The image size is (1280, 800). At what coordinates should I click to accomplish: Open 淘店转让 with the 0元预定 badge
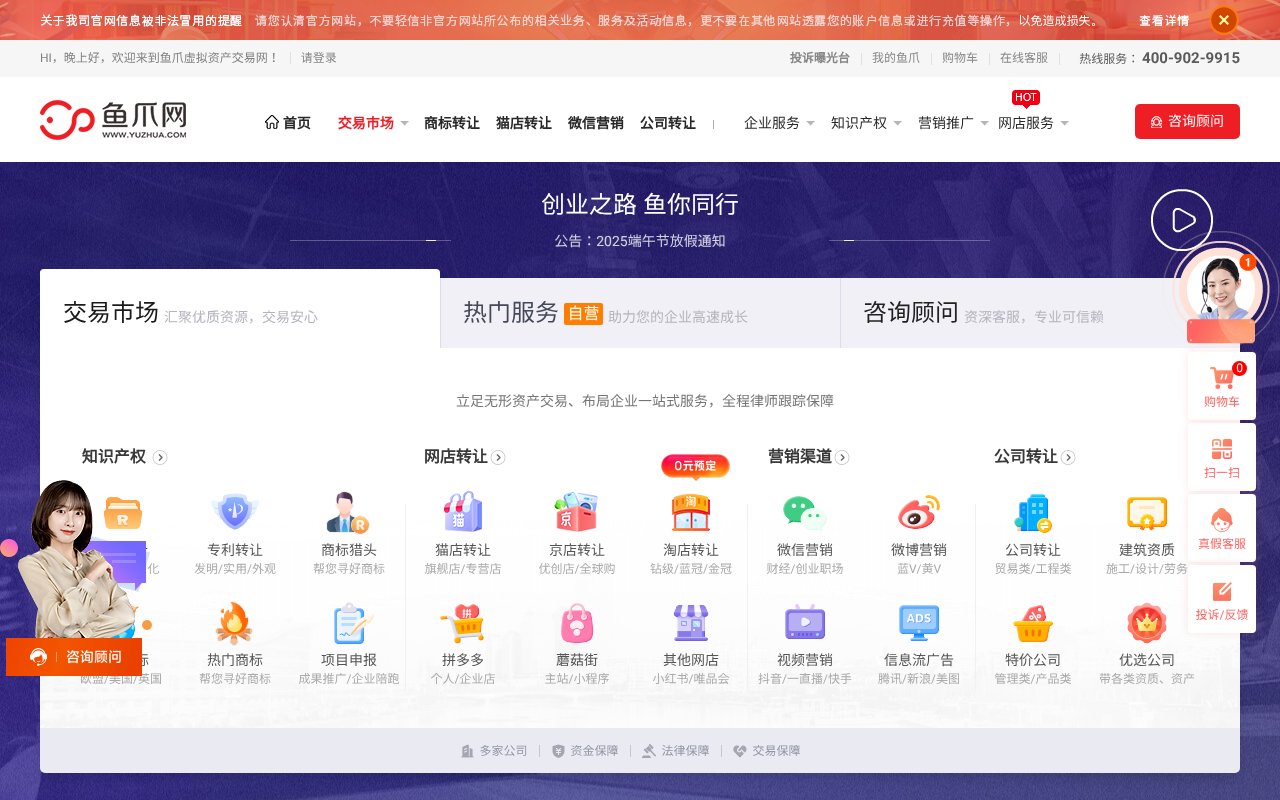693,513
